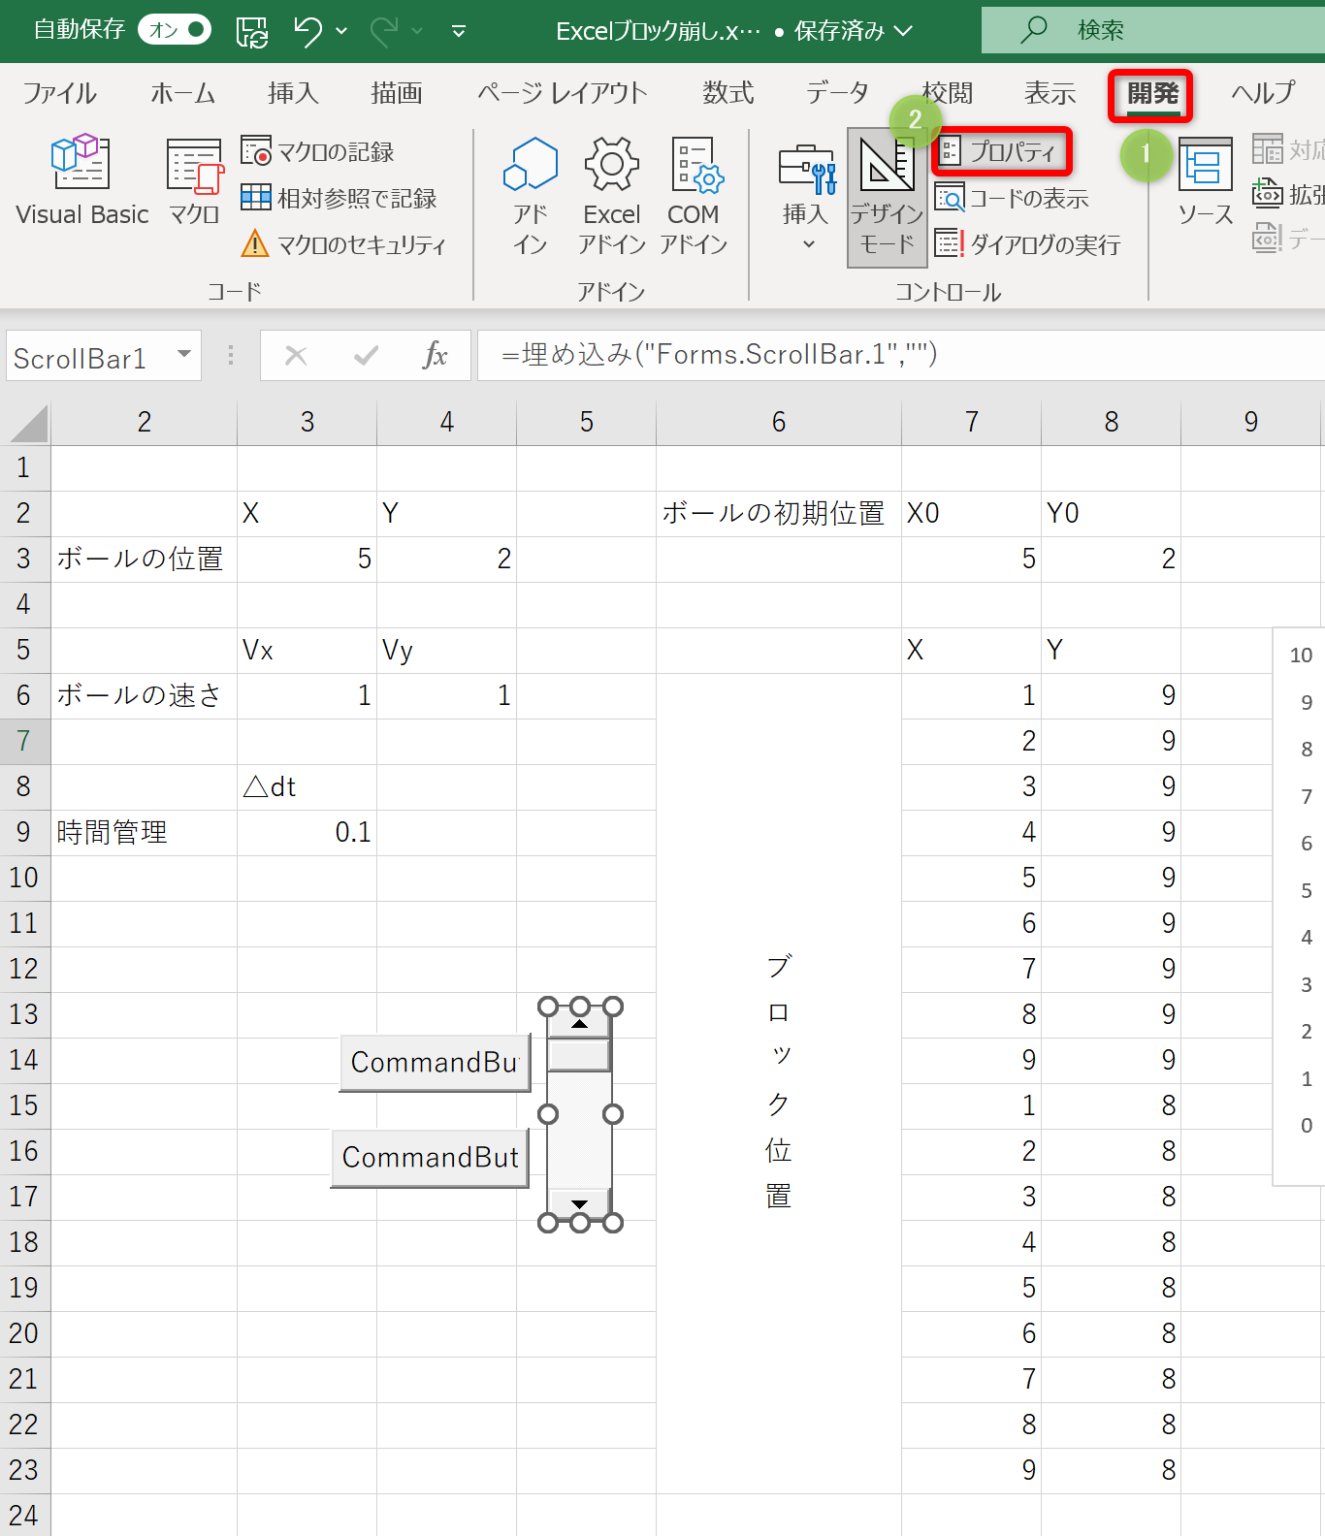The height and width of the screenshot is (1536, 1325).
Task: Open the ファイル menu
Action: [60, 93]
